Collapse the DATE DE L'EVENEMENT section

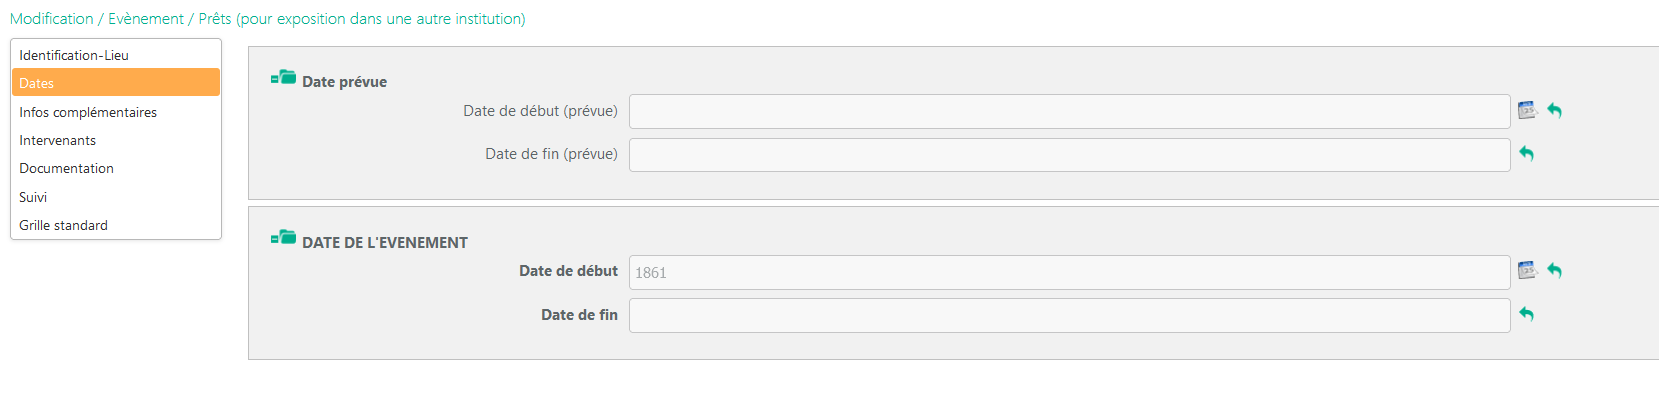(x=284, y=238)
